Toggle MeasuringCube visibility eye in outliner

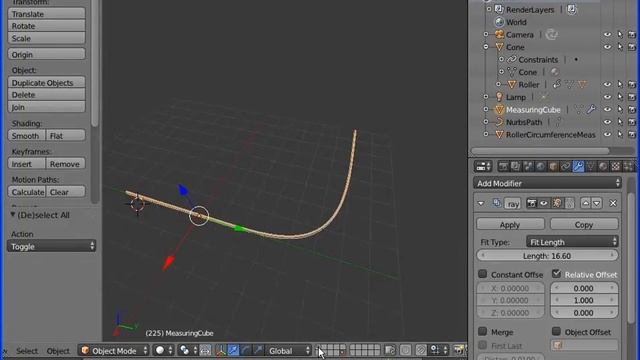(x=607, y=109)
